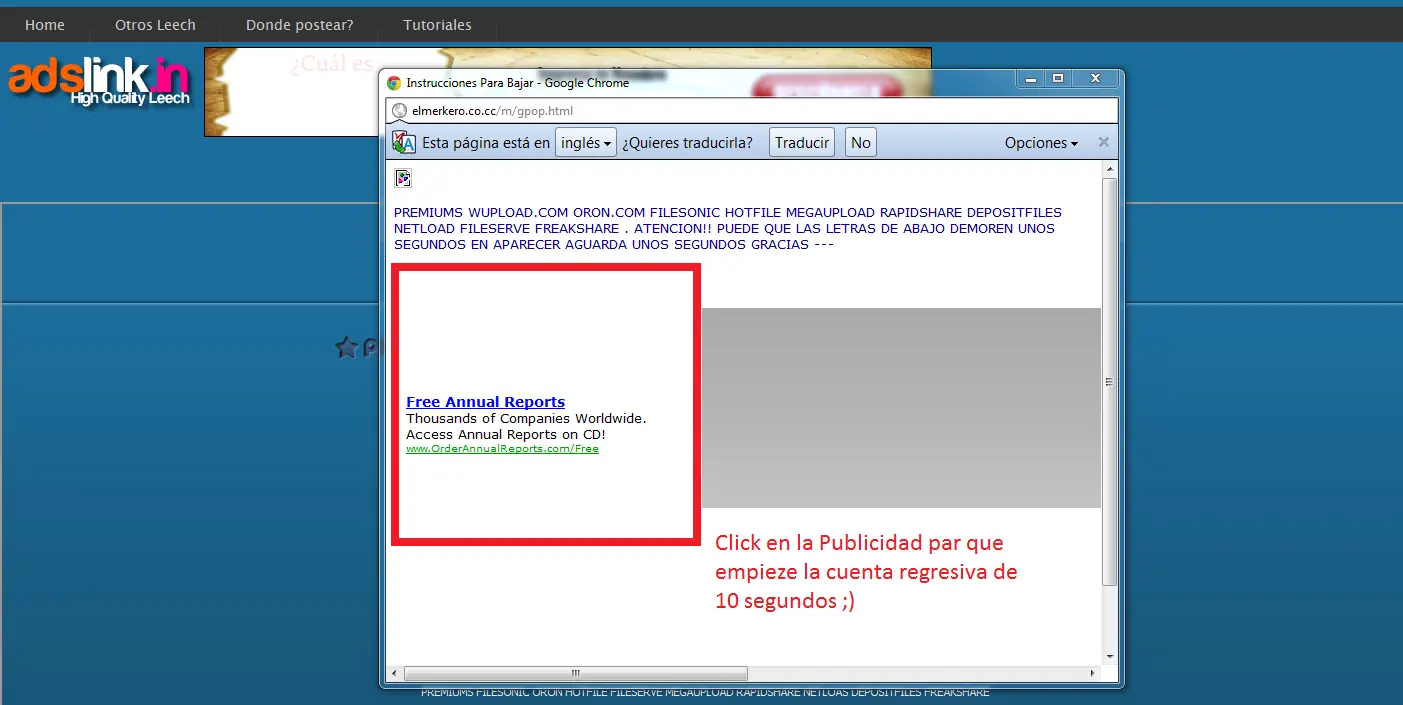1403x705 pixels.
Task: Open the inglés language dropdown
Action: 586,142
